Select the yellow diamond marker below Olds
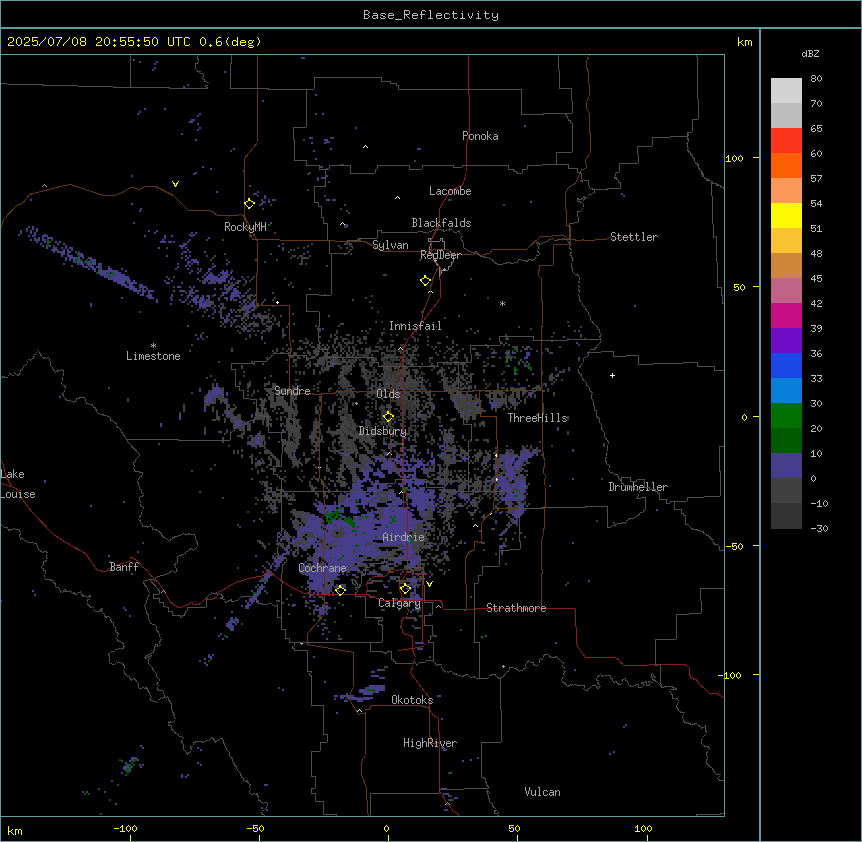Image resolution: width=862 pixels, height=842 pixels. pyautogui.click(x=389, y=417)
